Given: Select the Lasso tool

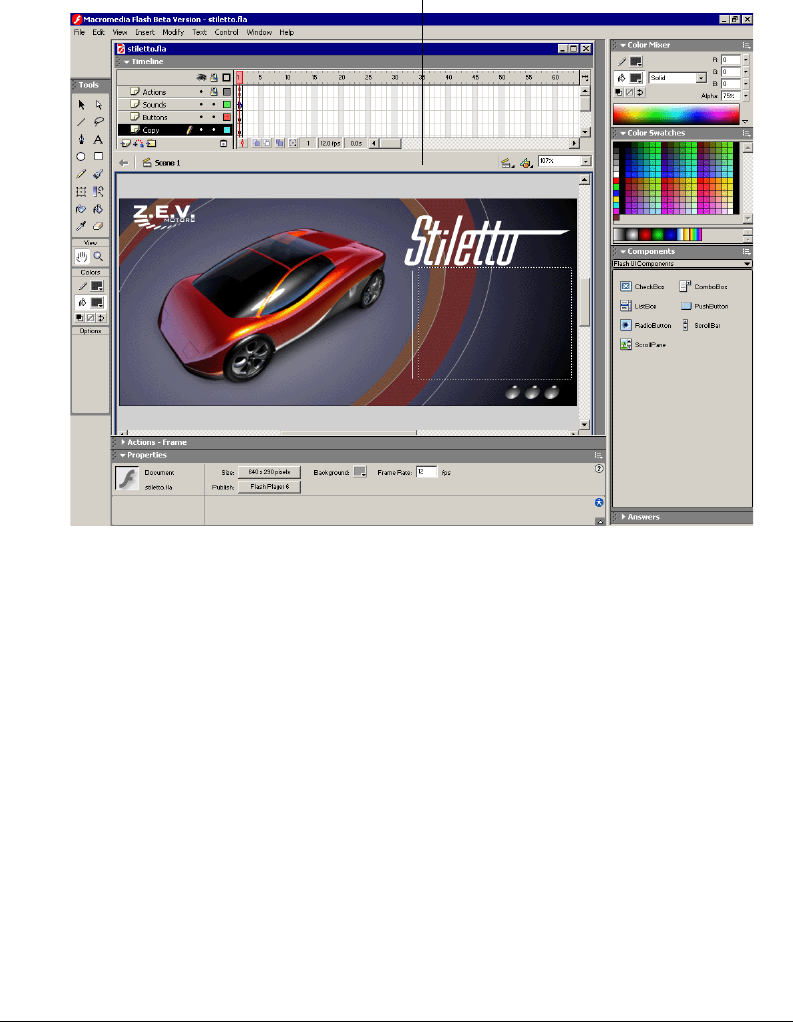Looking at the screenshot, I should point(98,122).
